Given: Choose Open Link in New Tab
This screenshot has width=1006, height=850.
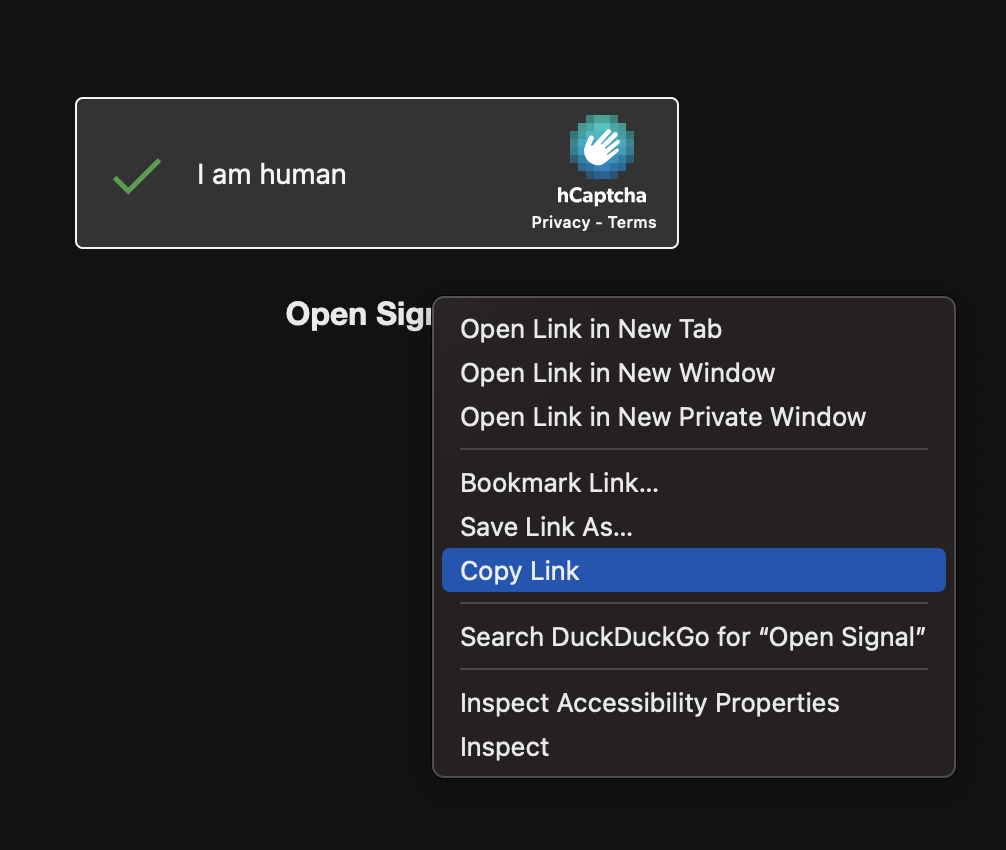Looking at the screenshot, I should pyautogui.click(x=590, y=329).
